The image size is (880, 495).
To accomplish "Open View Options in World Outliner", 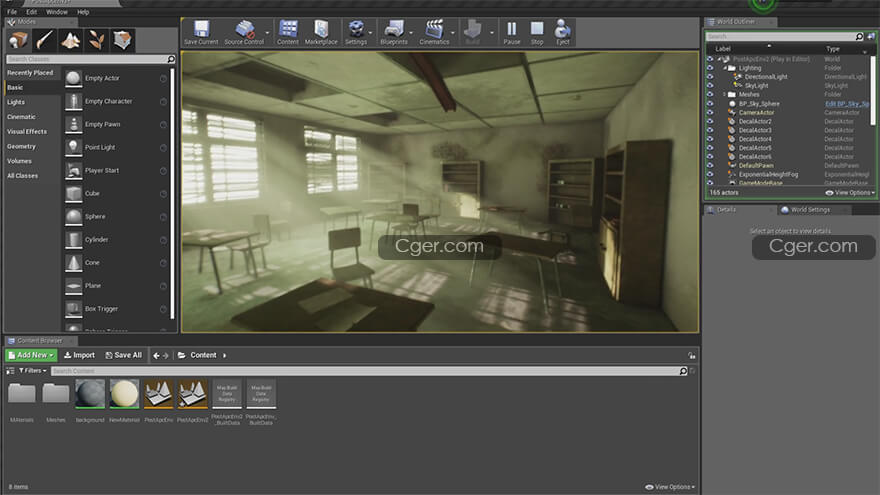I will point(850,192).
